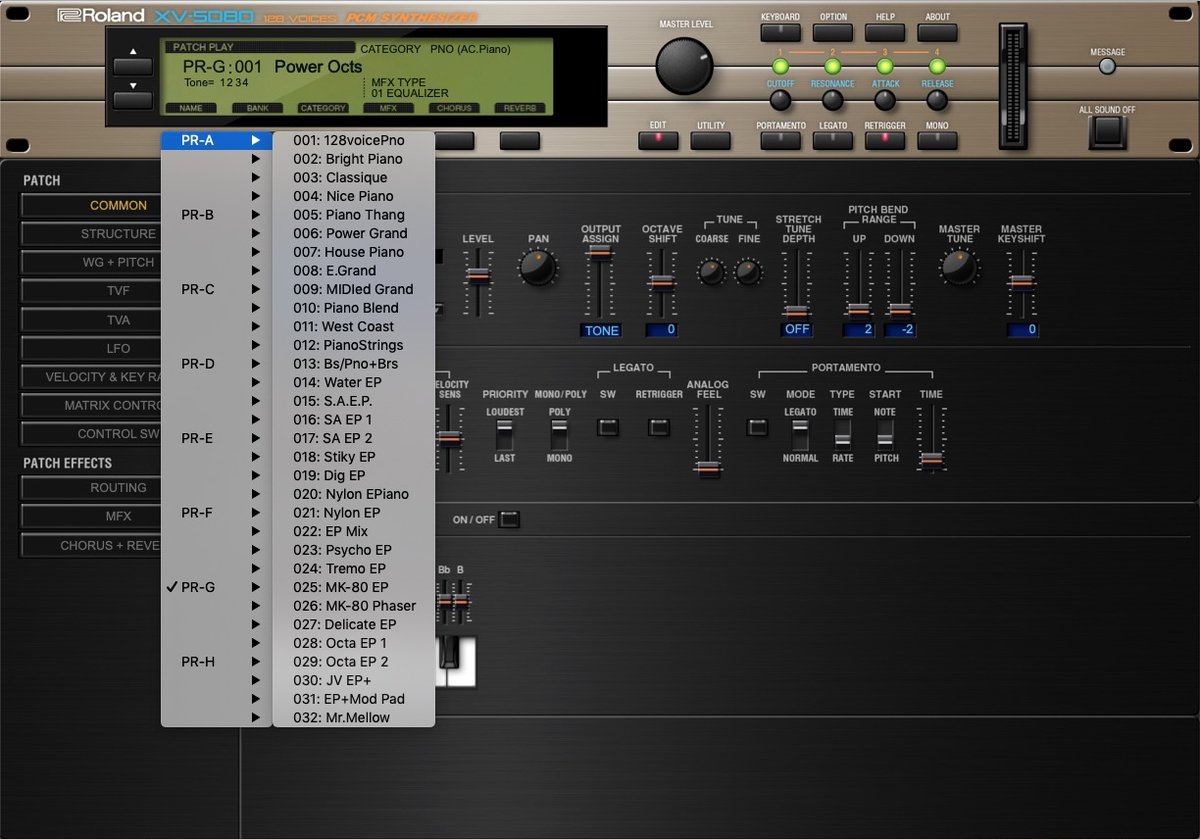
Task: Select patch 006: Power Grand
Action: (x=354, y=233)
